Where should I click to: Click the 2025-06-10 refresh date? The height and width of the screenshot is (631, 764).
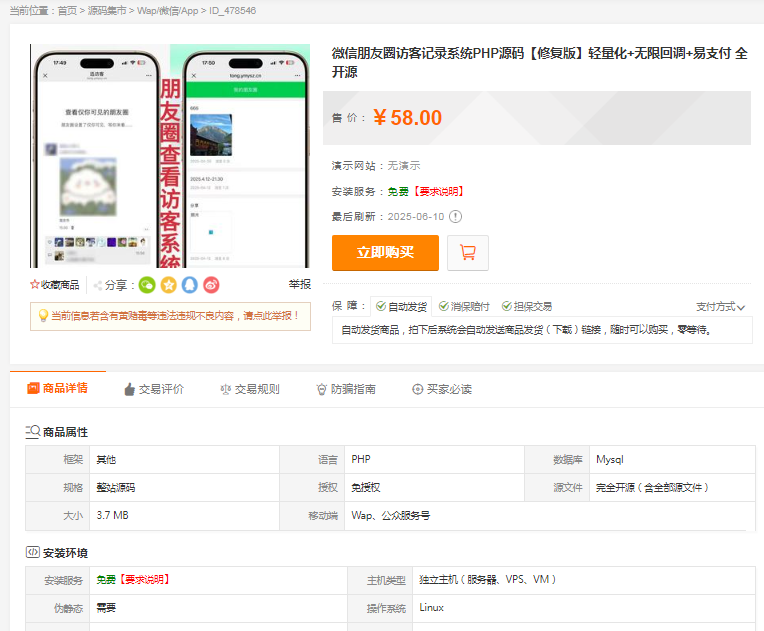click(416, 216)
